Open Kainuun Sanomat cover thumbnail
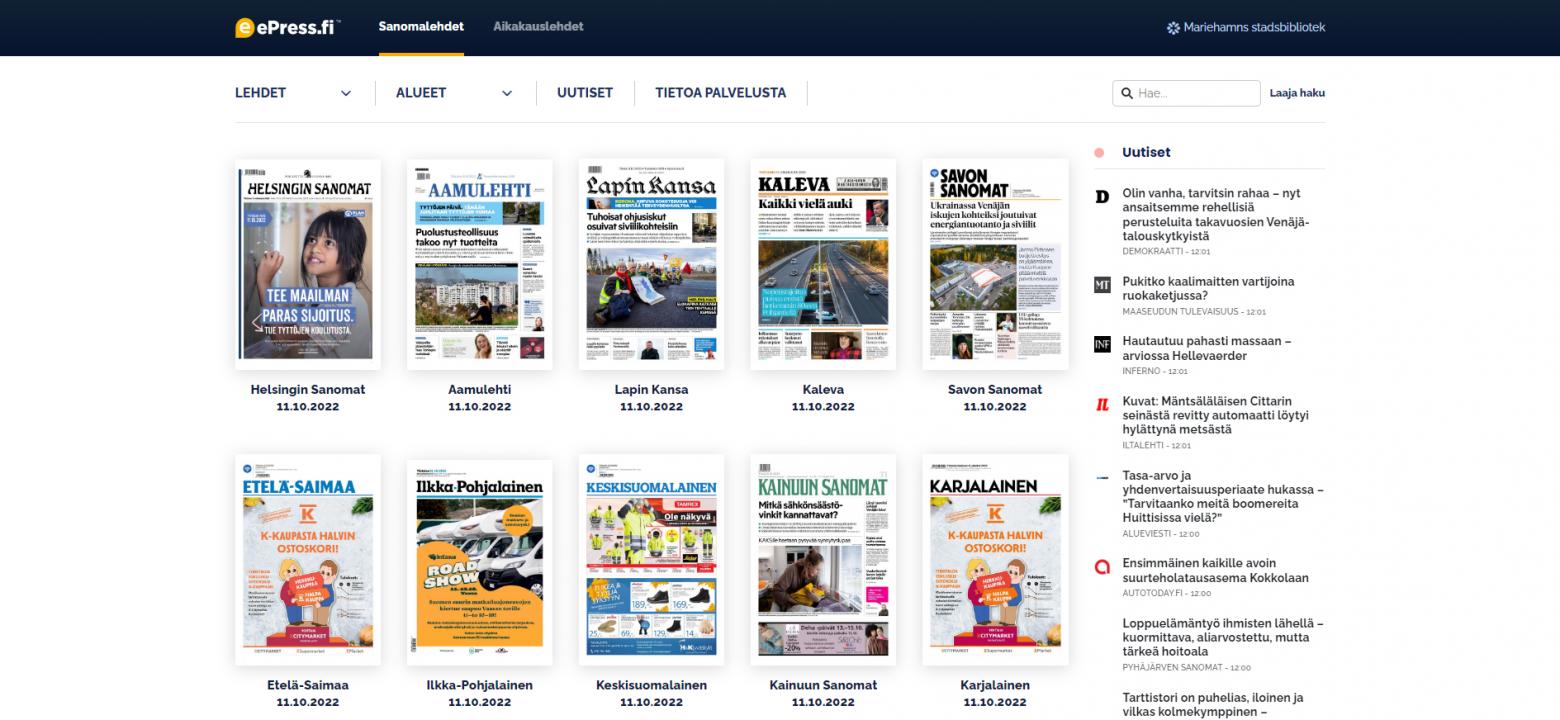Image resolution: width=1560 pixels, height=720 pixels. coord(823,560)
